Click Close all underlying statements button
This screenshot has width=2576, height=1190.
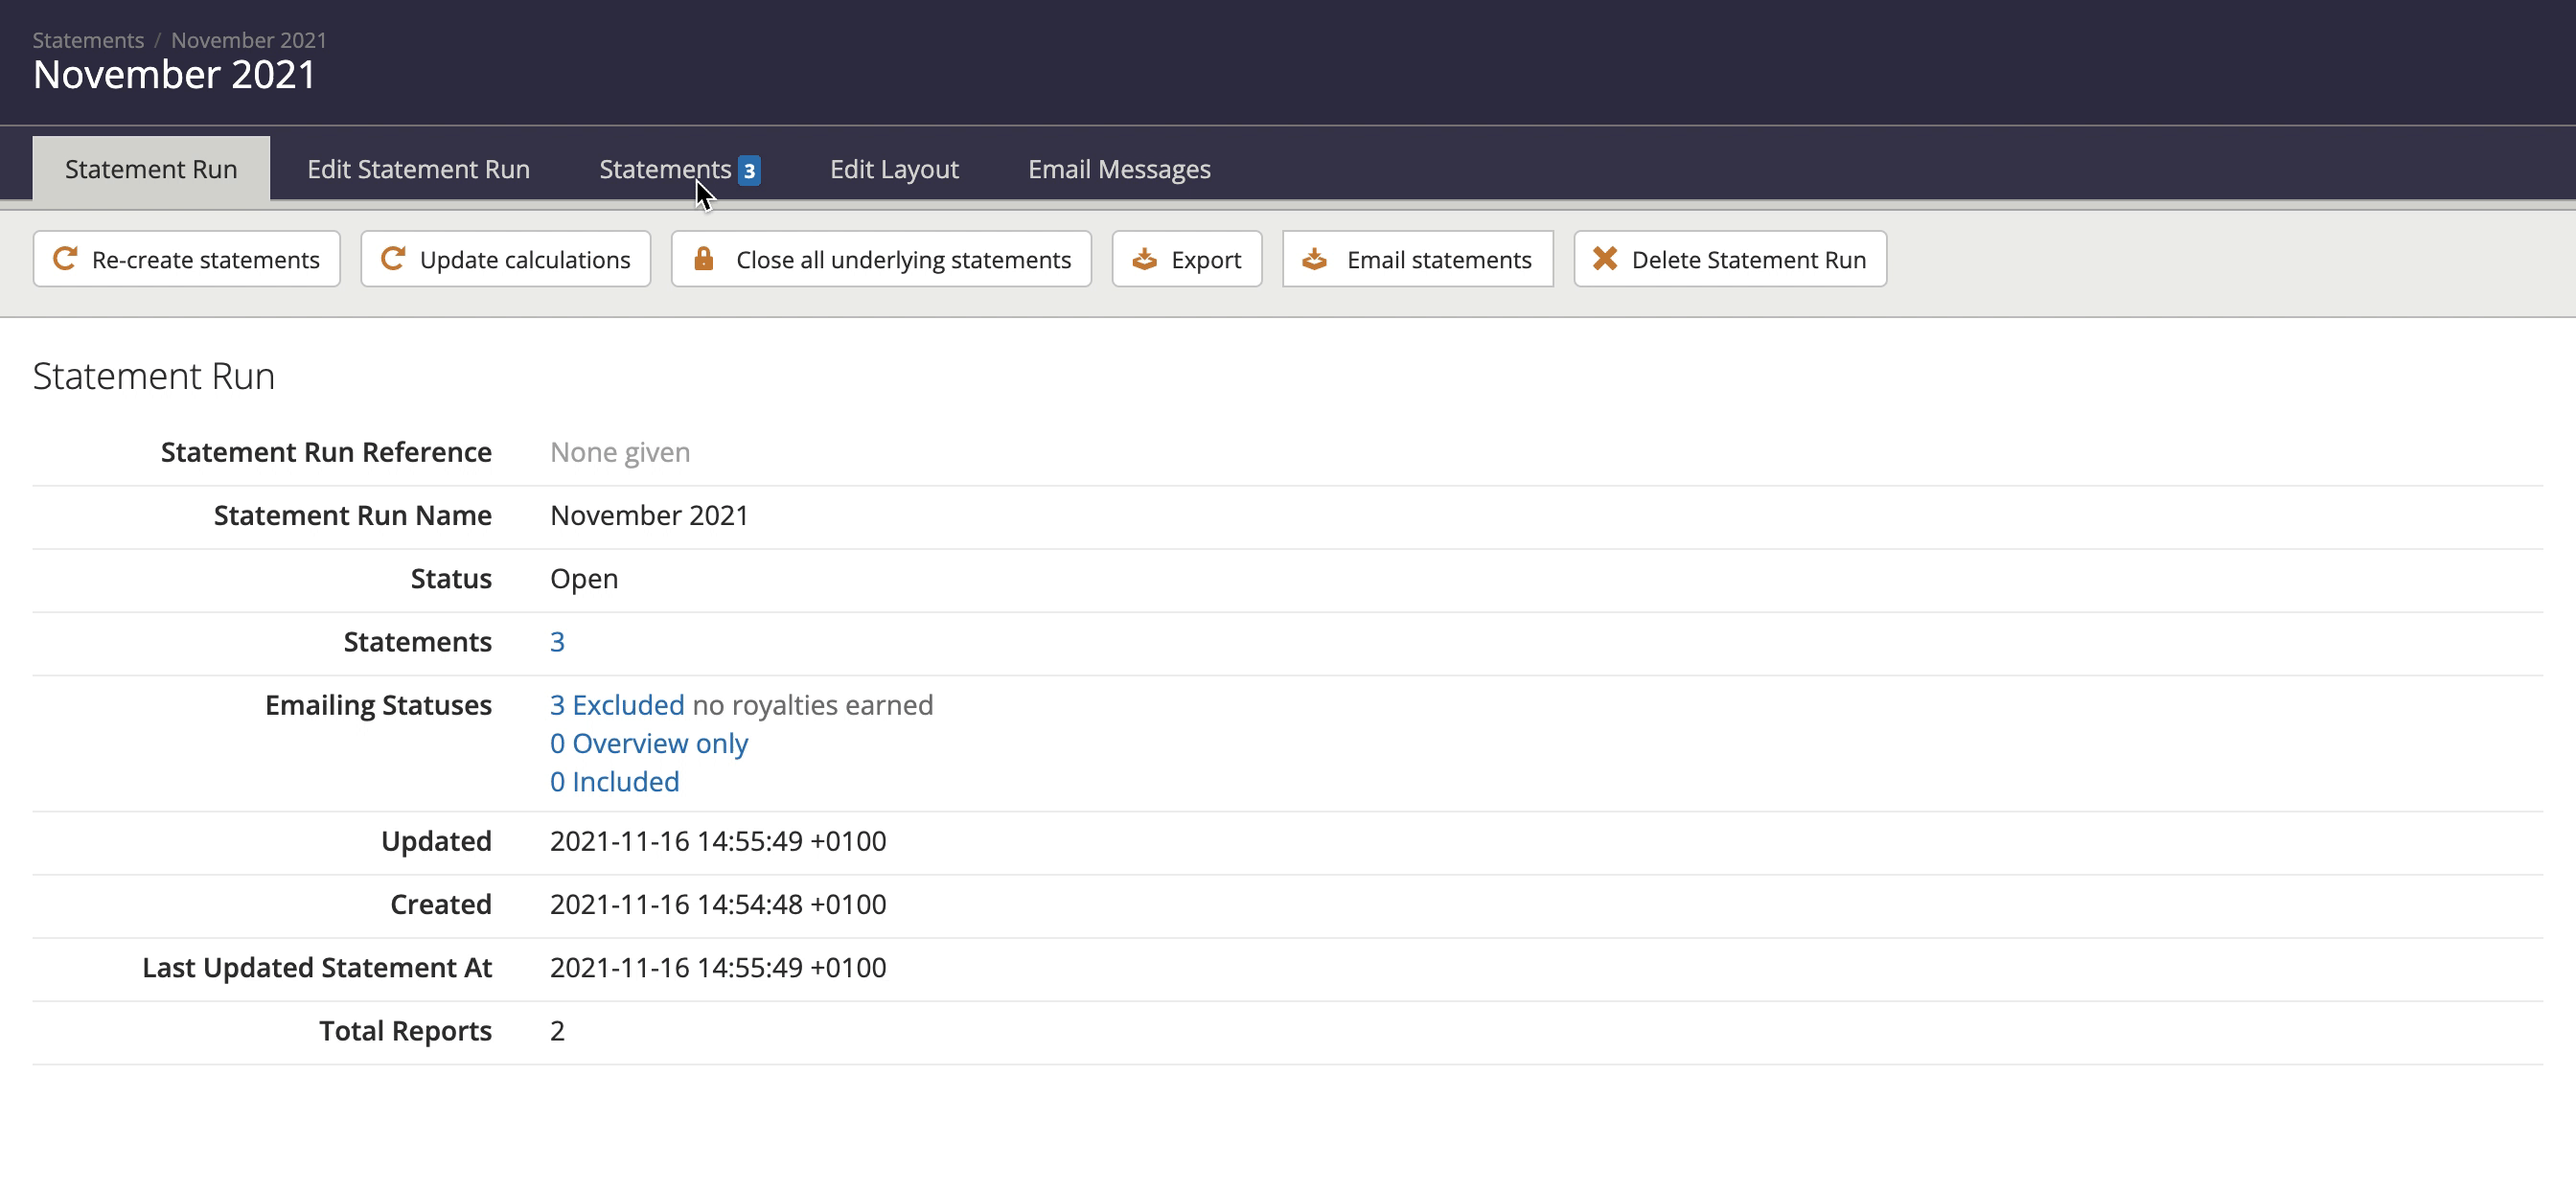[x=881, y=259]
